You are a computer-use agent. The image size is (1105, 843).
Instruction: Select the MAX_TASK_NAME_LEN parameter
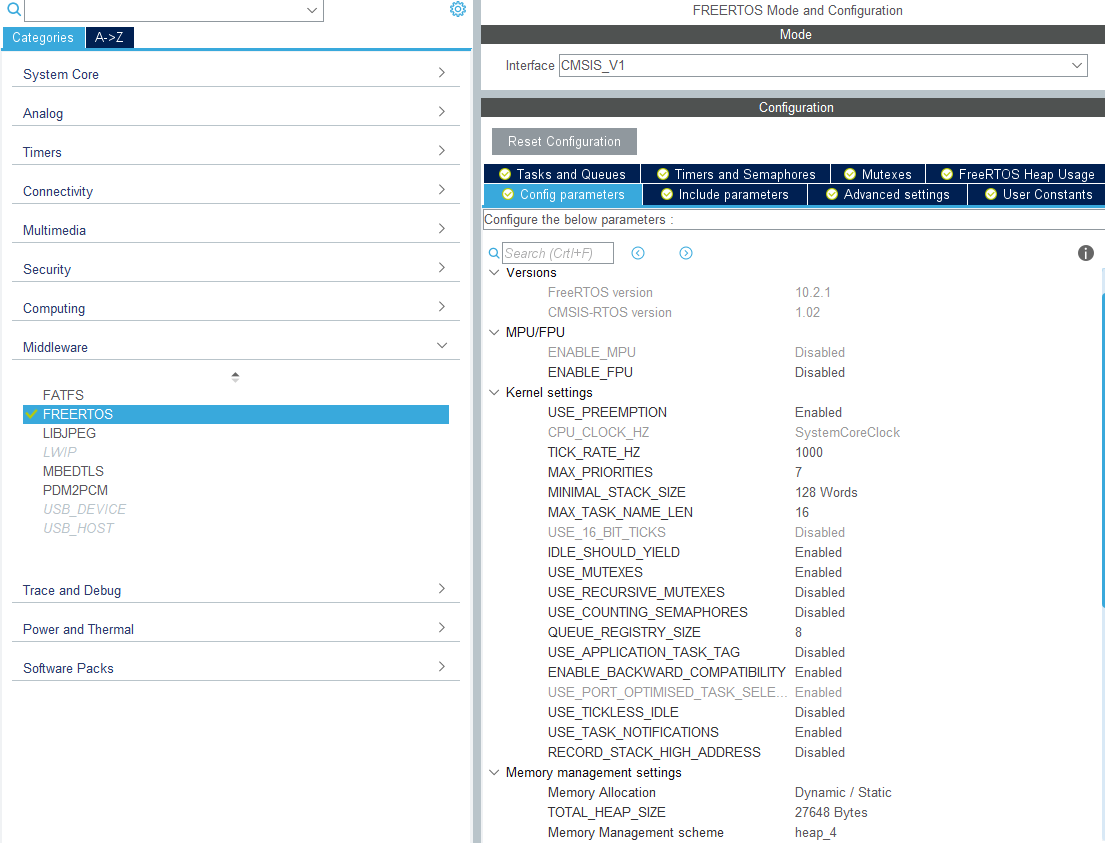click(620, 512)
